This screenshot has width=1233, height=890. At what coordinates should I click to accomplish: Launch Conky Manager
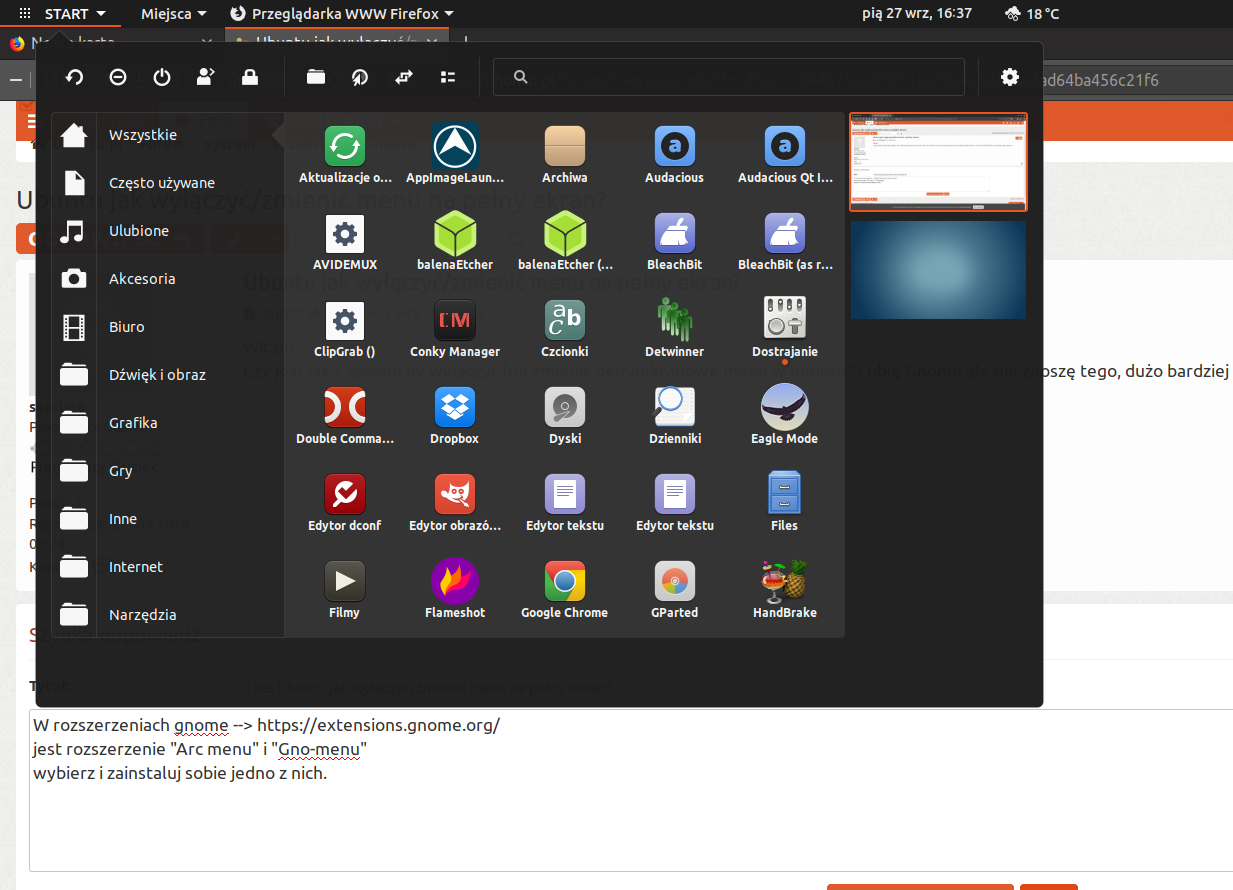pyautogui.click(x=455, y=328)
